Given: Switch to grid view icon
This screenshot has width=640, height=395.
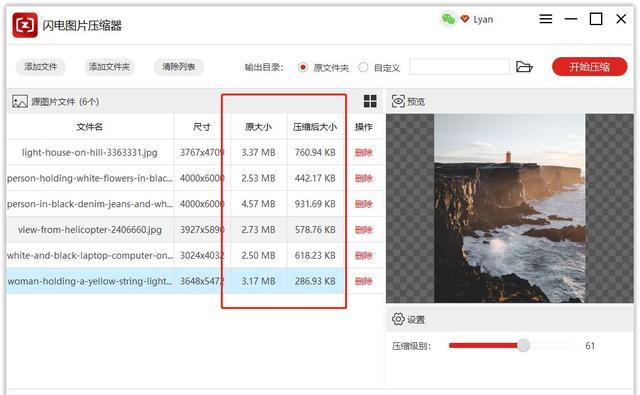Looking at the screenshot, I should (370, 101).
